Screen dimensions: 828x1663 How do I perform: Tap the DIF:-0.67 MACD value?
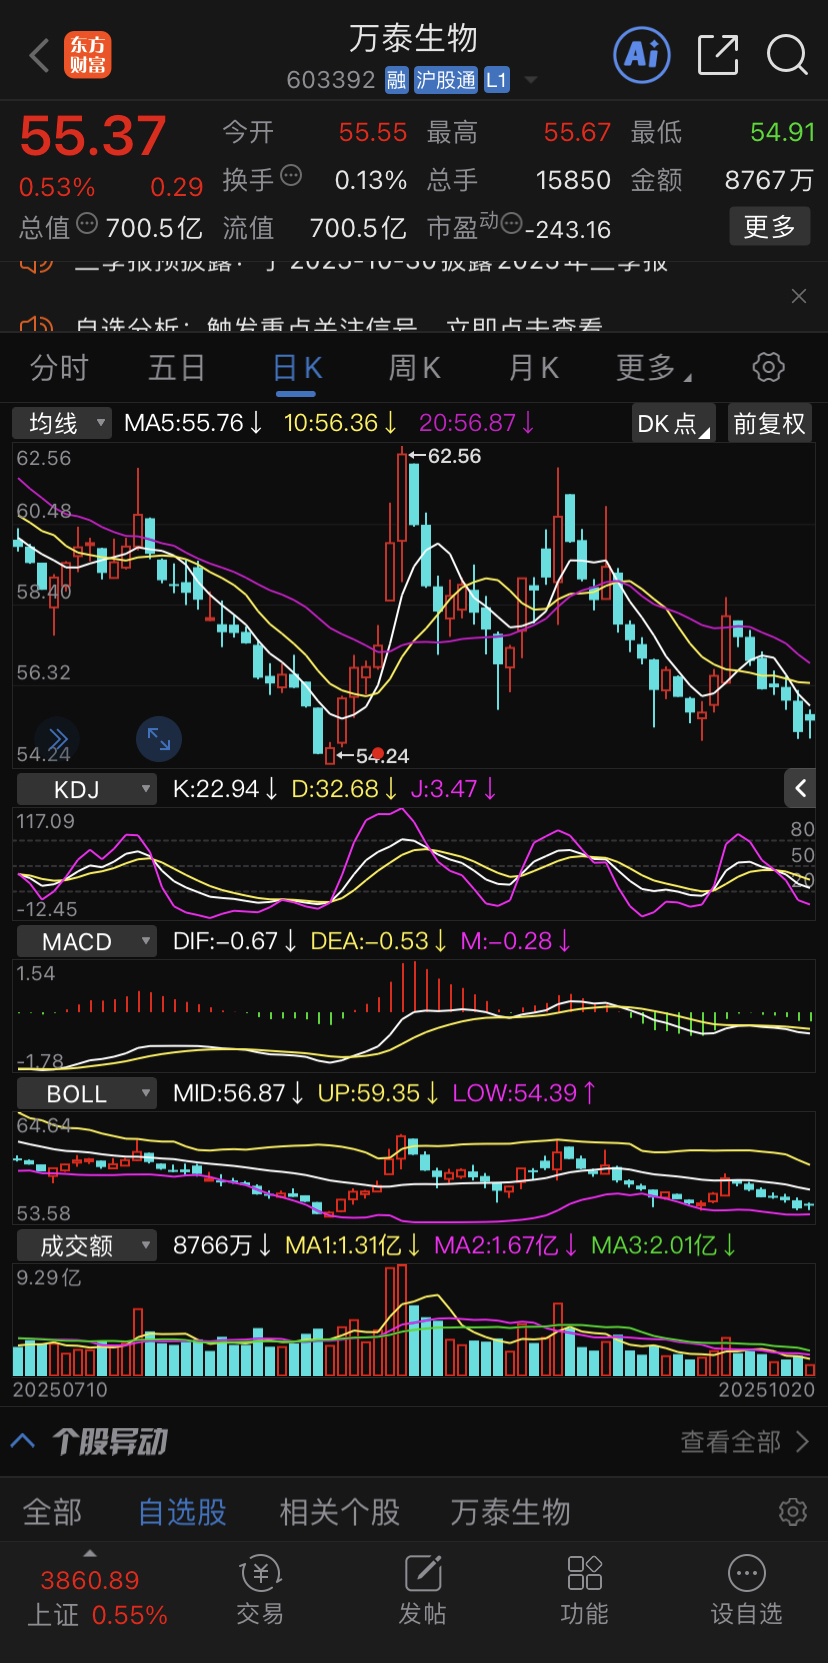coord(234,941)
